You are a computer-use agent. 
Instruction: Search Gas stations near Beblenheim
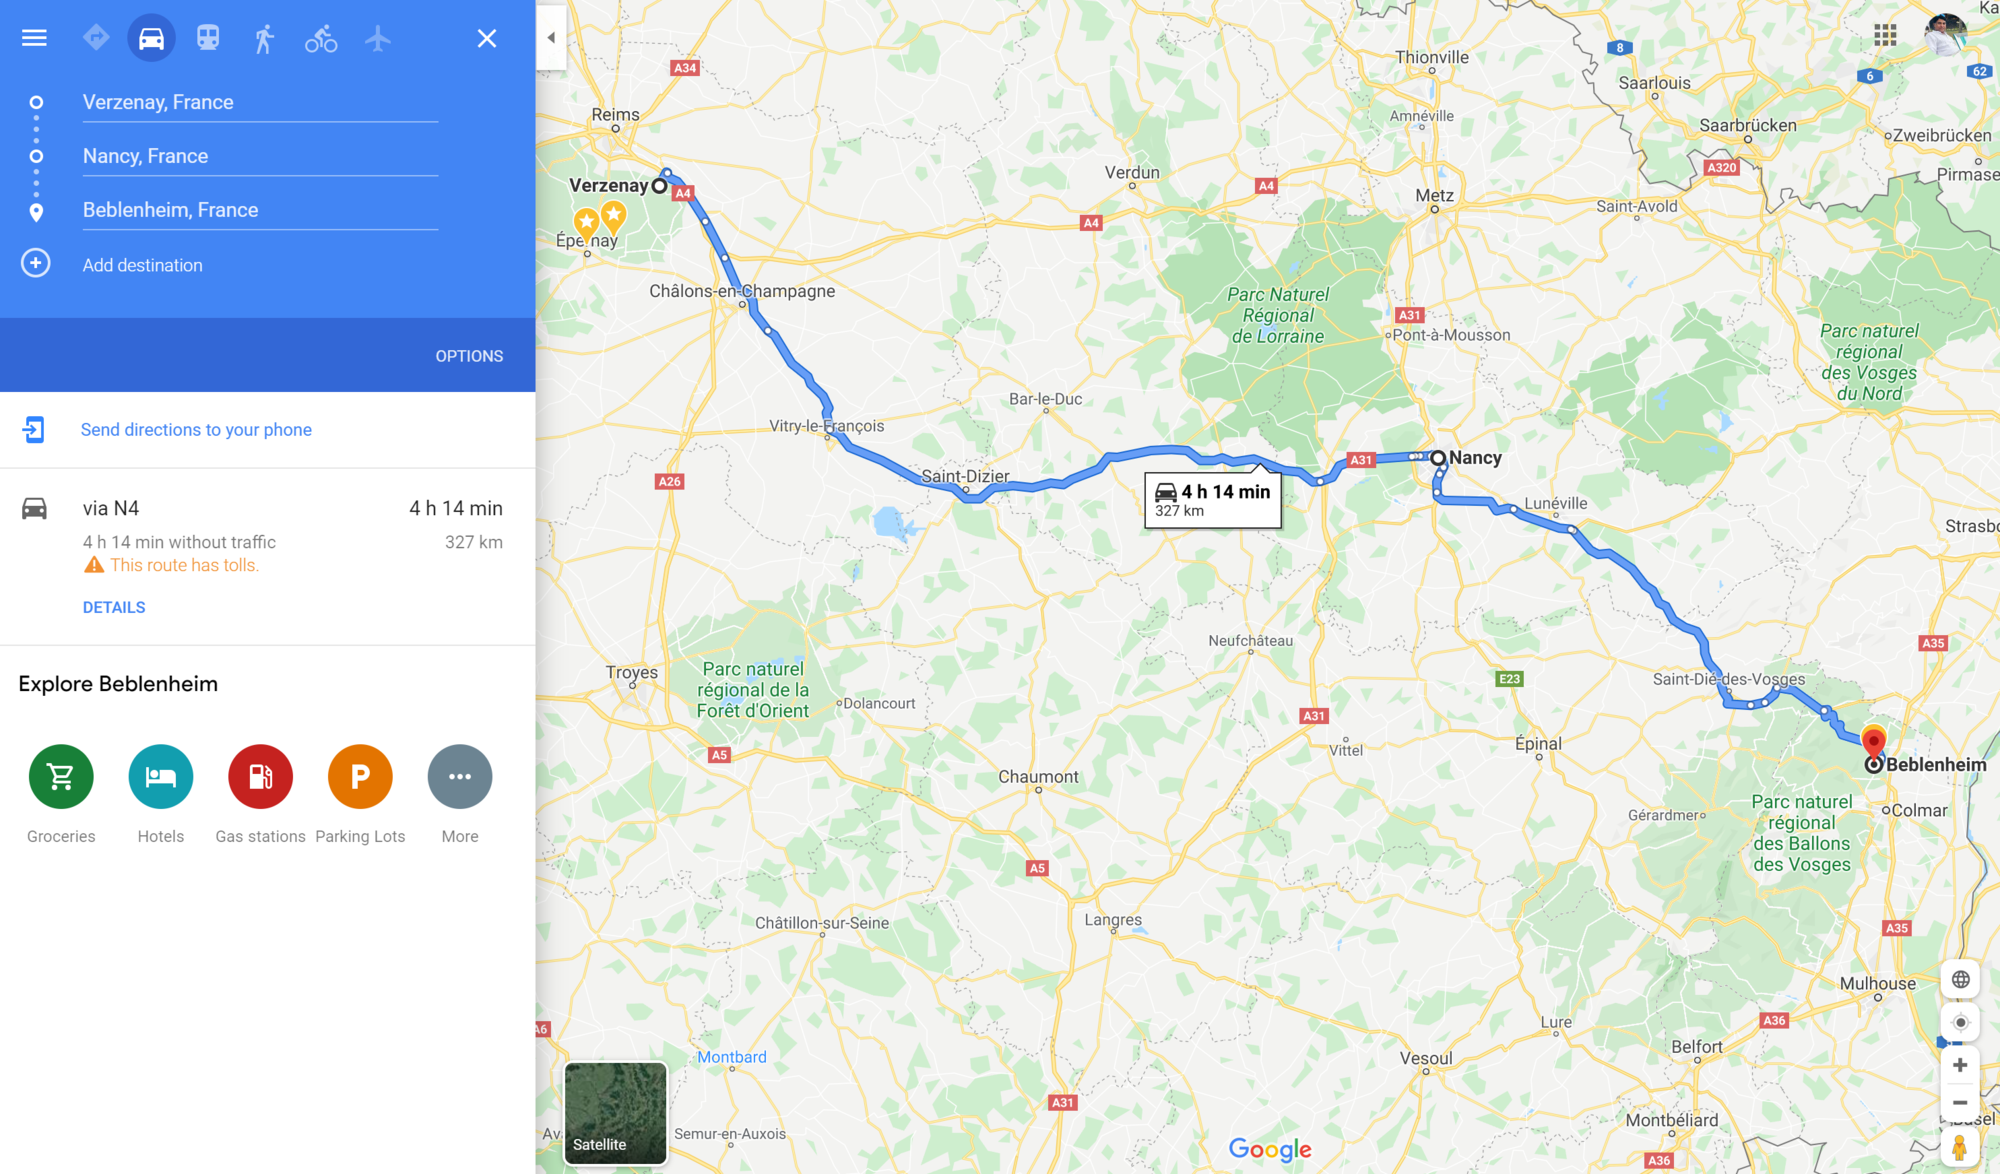tap(260, 794)
